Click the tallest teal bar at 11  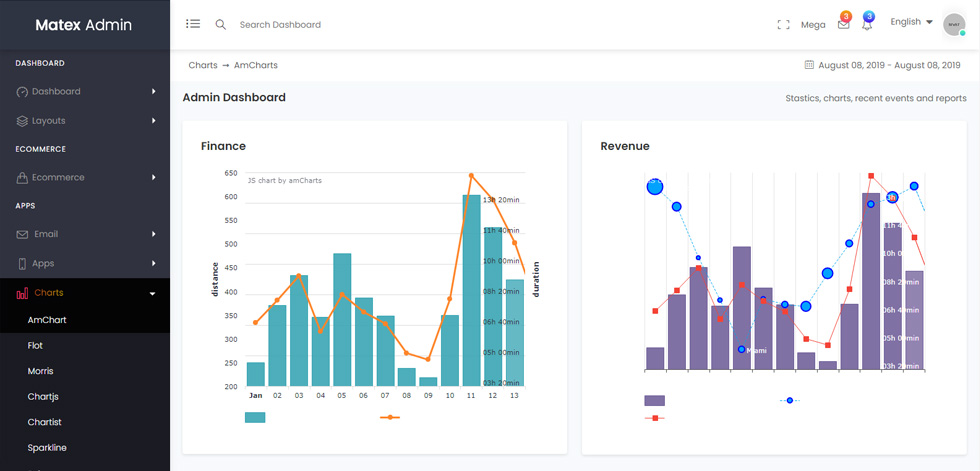(471, 290)
